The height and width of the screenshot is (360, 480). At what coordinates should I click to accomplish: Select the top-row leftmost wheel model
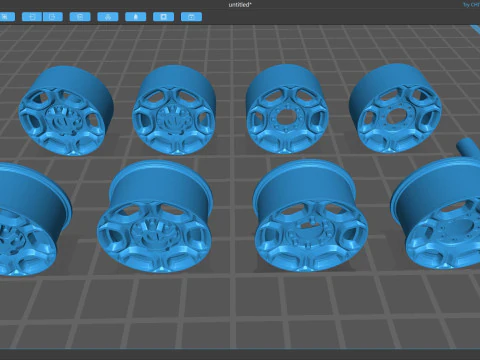(65, 111)
